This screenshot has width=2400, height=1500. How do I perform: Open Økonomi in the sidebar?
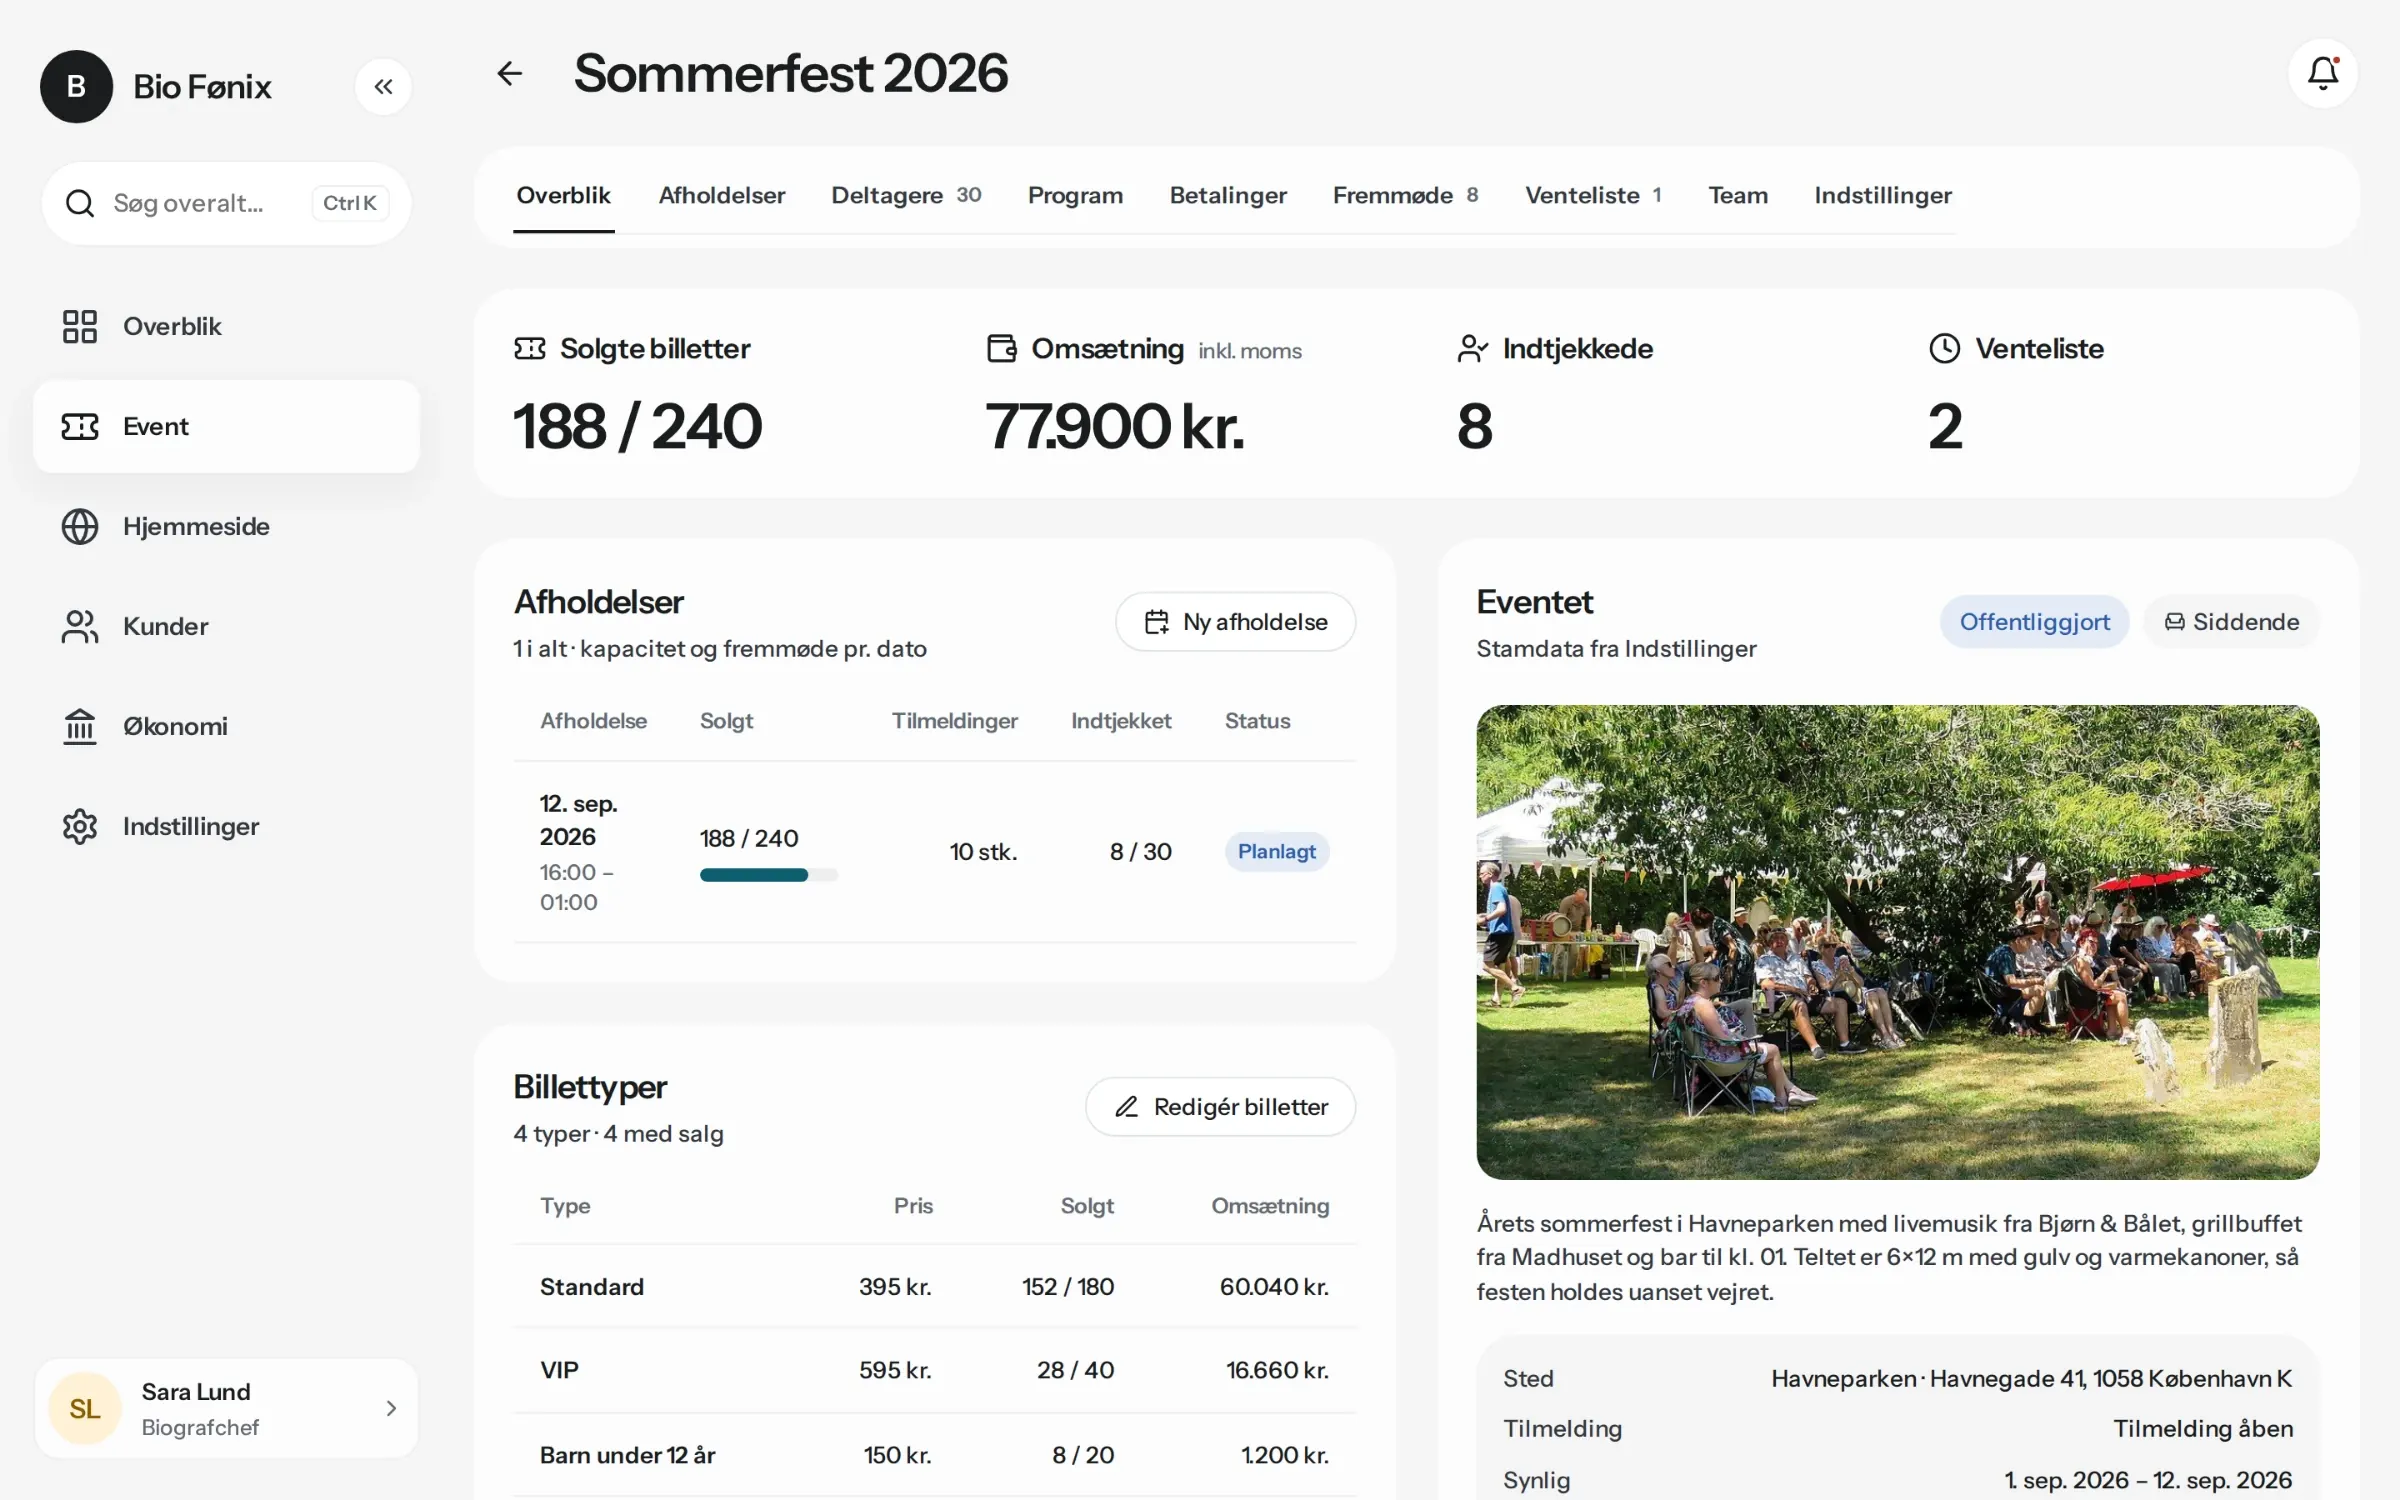click(226, 726)
